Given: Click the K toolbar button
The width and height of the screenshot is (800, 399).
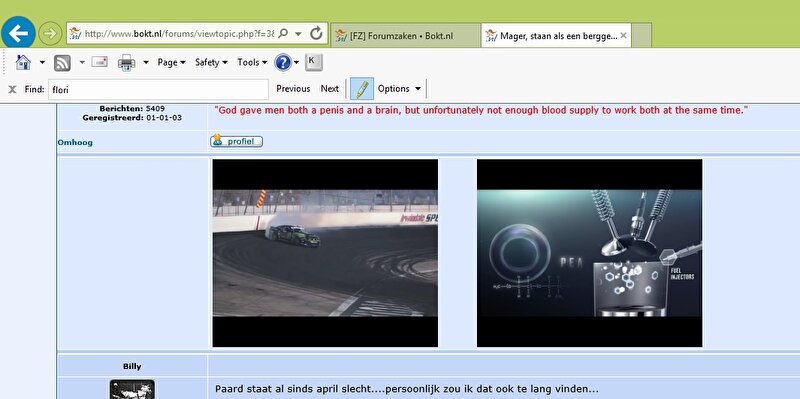Looking at the screenshot, I should (313, 62).
